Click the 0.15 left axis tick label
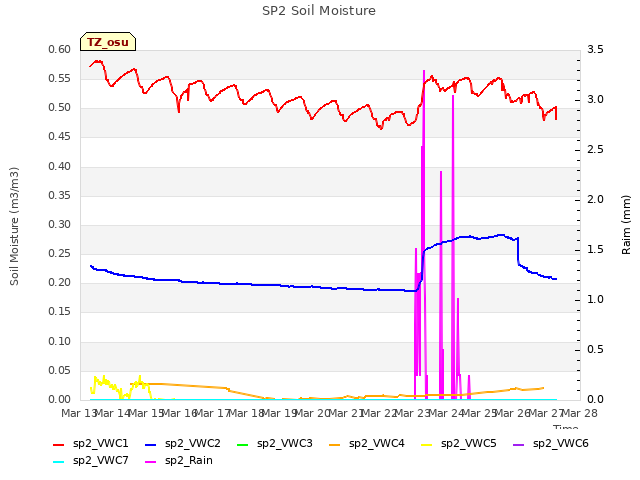This screenshot has width=640, height=480. [x=60, y=312]
